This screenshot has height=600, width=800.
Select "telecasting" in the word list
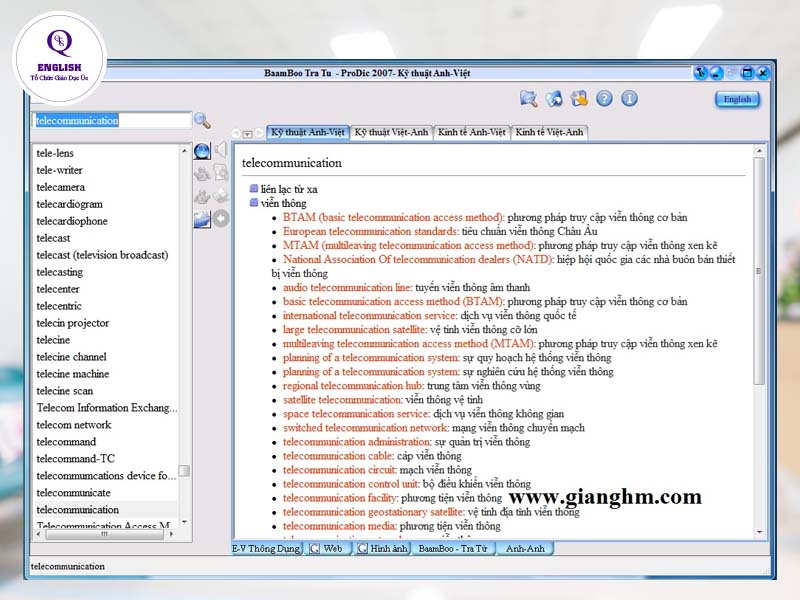point(60,272)
